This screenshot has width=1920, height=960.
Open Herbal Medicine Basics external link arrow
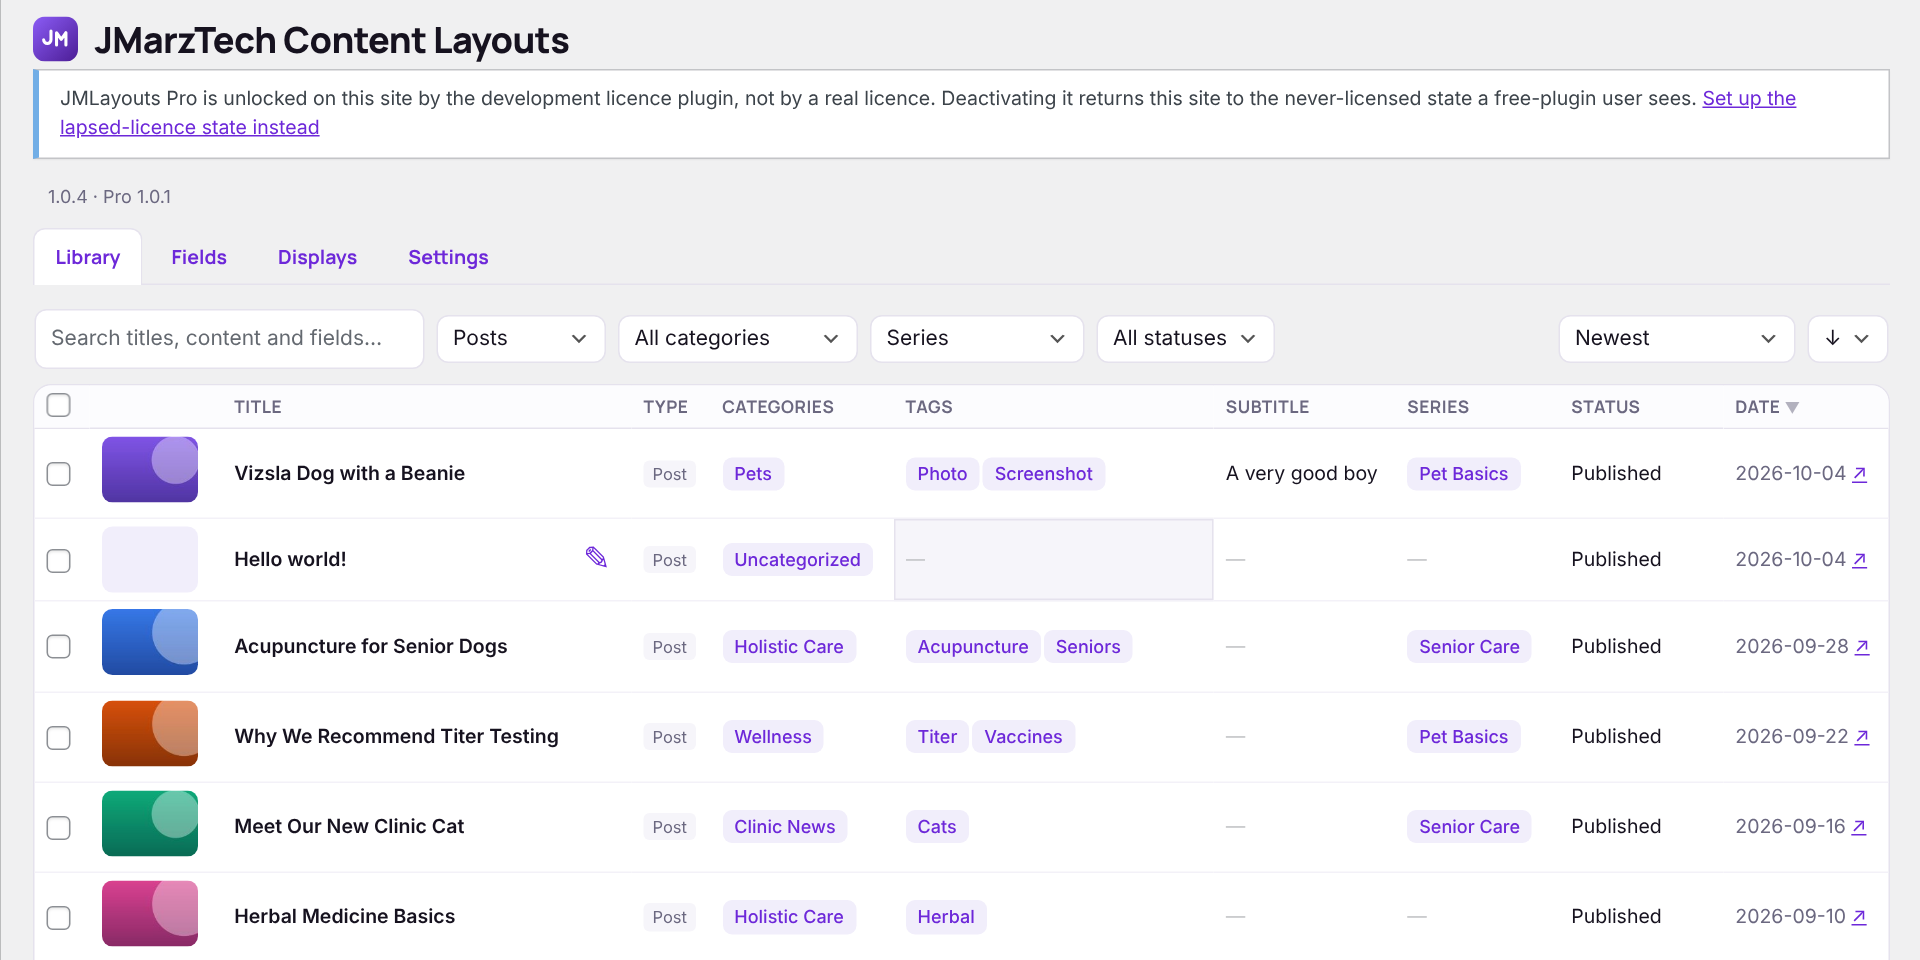pyautogui.click(x=1859, y=917)
